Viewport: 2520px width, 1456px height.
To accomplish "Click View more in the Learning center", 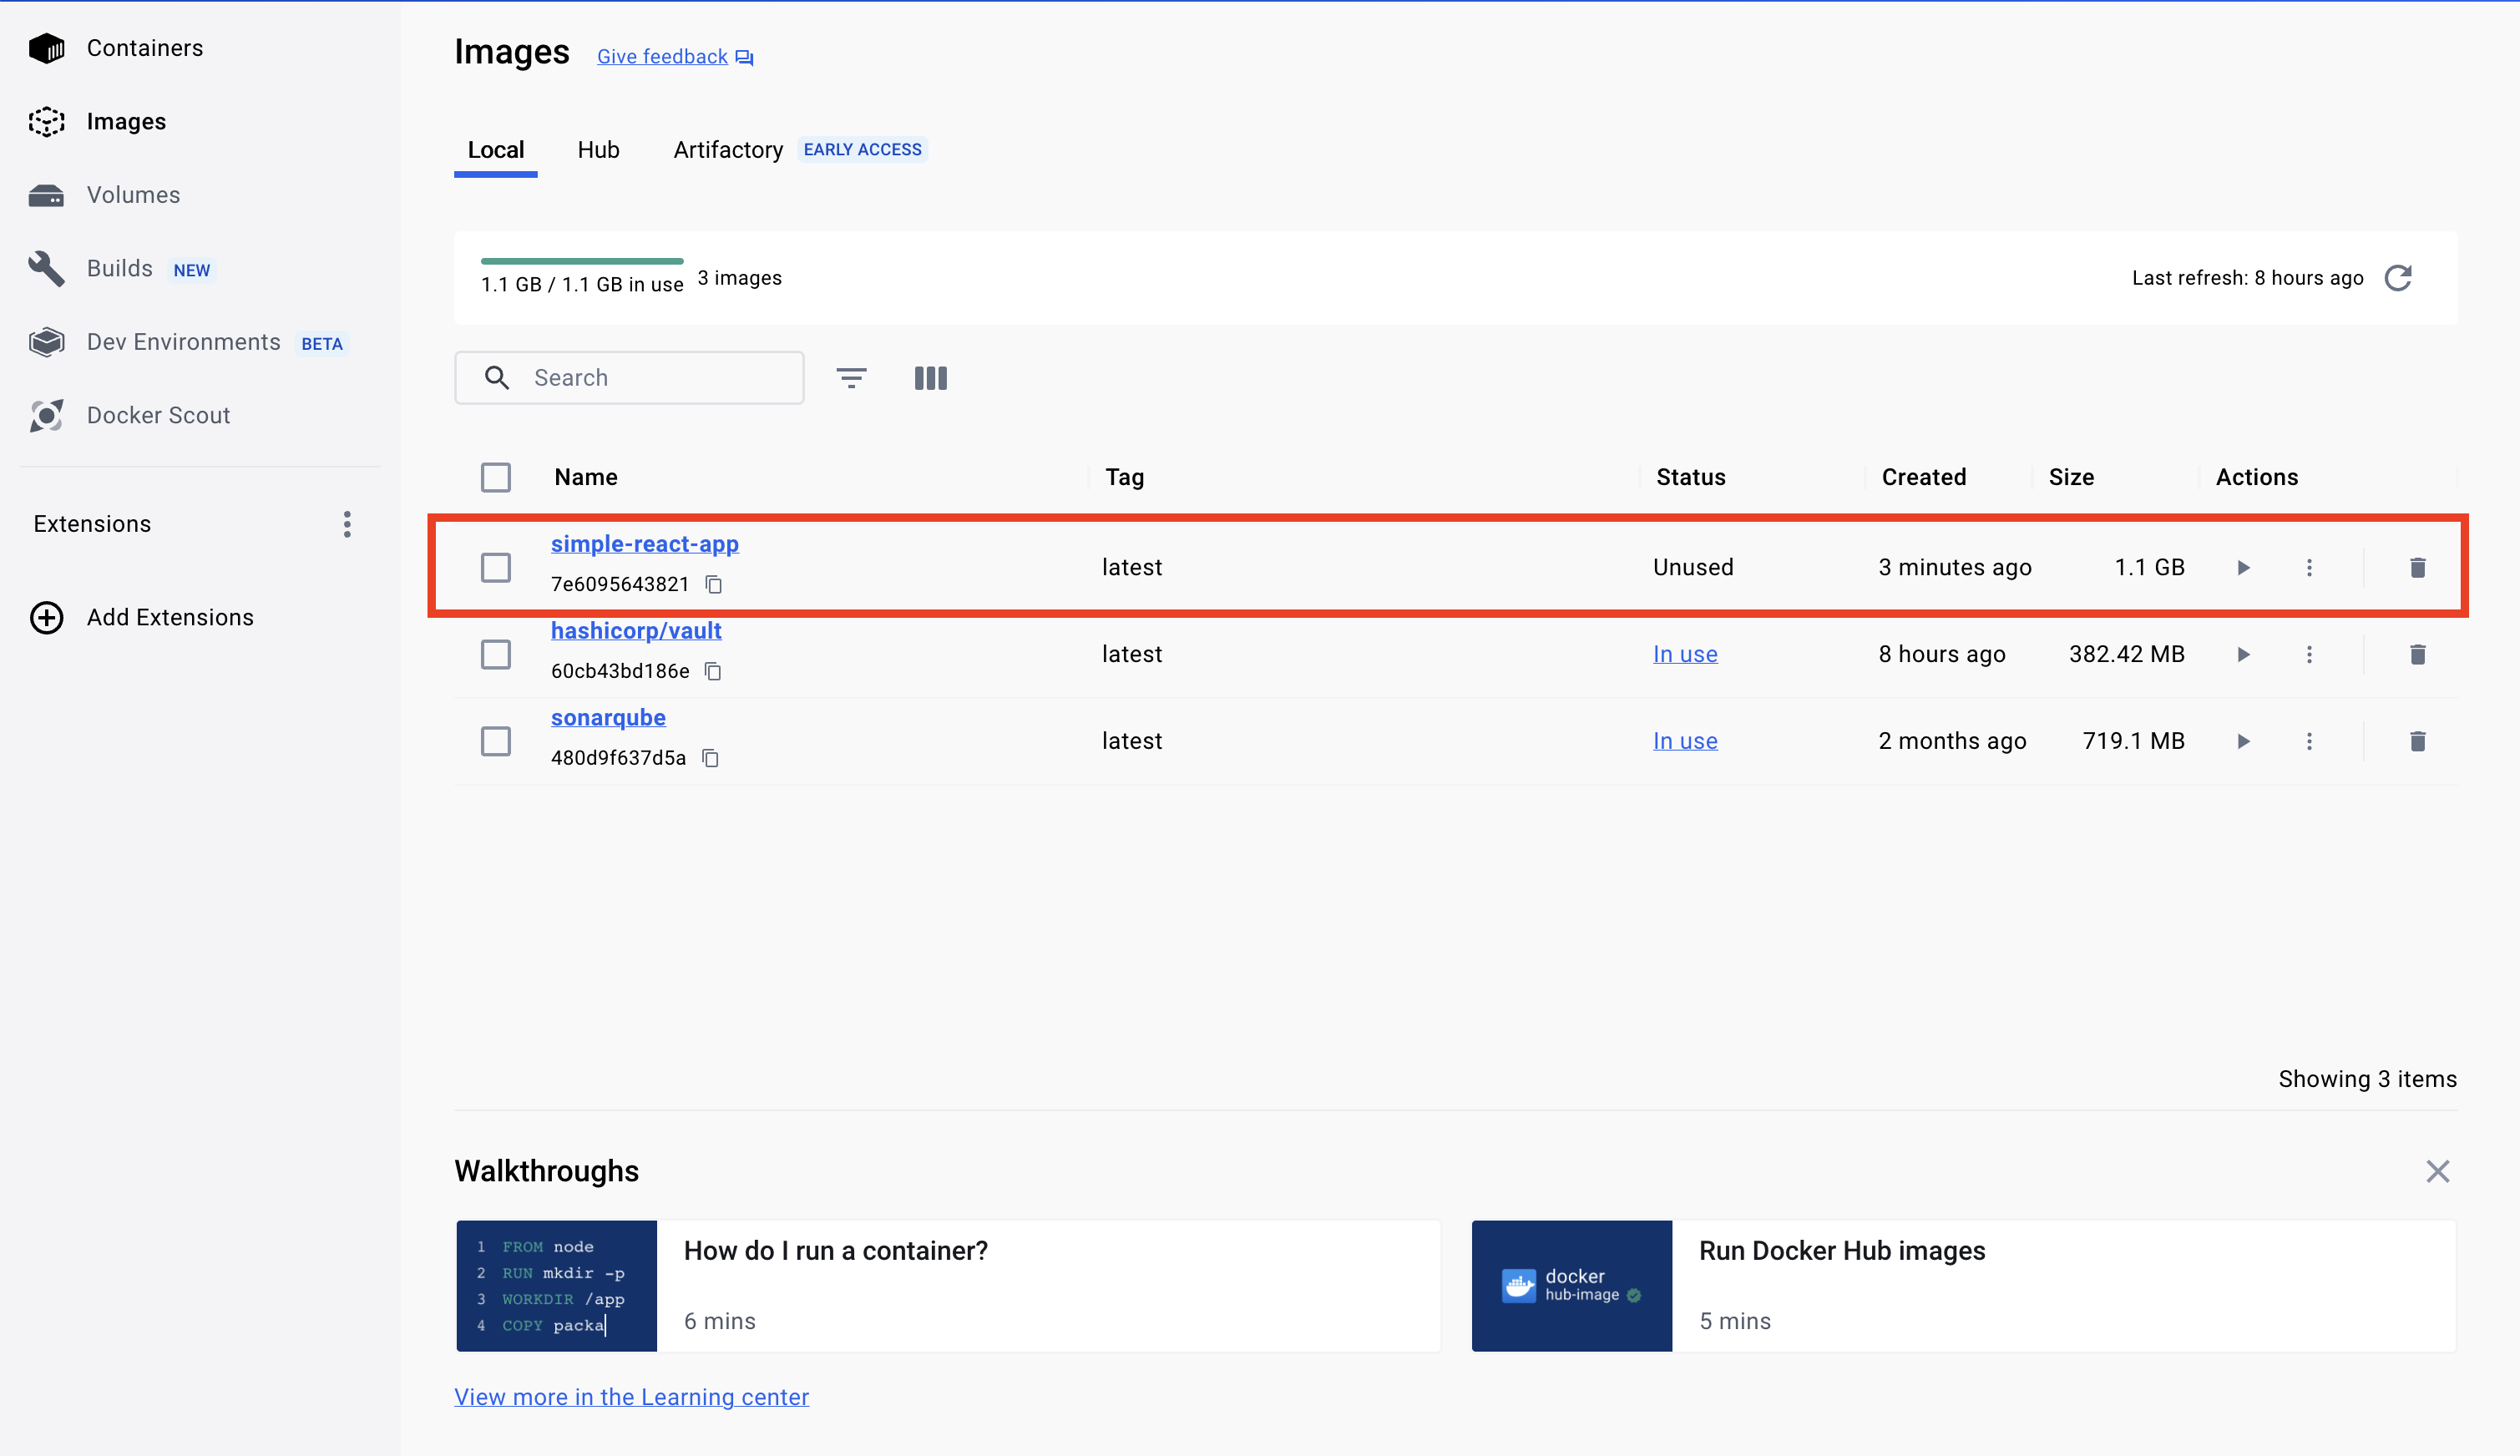I will tap(631, 1397).
